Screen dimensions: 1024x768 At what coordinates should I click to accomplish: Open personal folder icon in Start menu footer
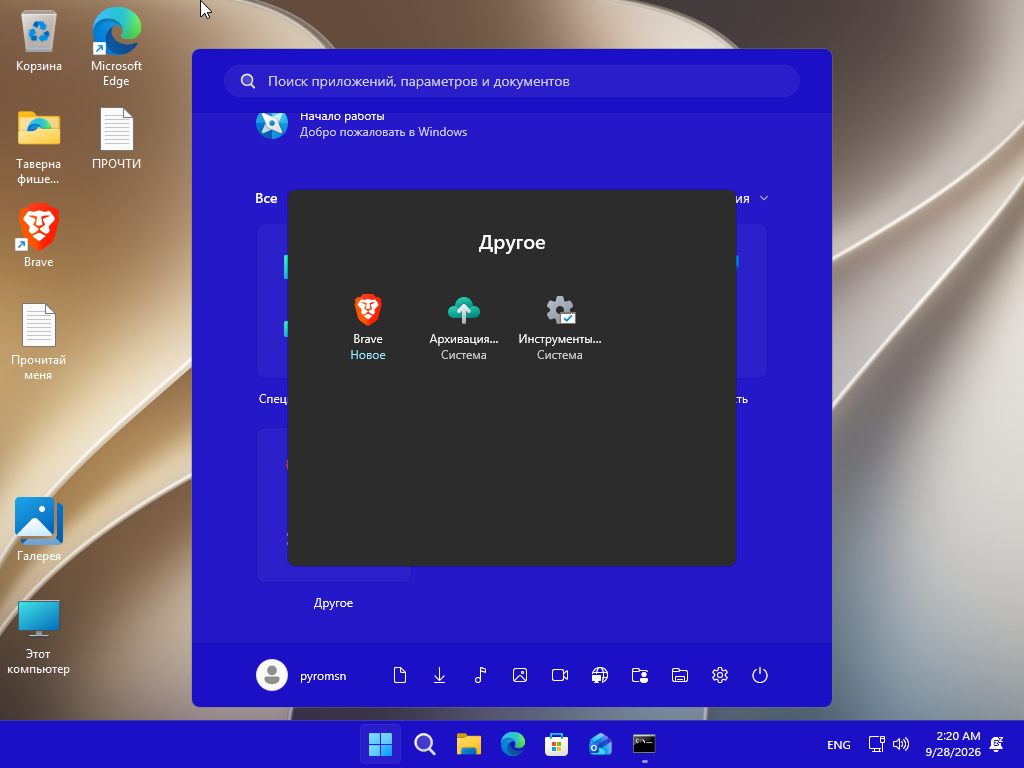pos(640,675)
